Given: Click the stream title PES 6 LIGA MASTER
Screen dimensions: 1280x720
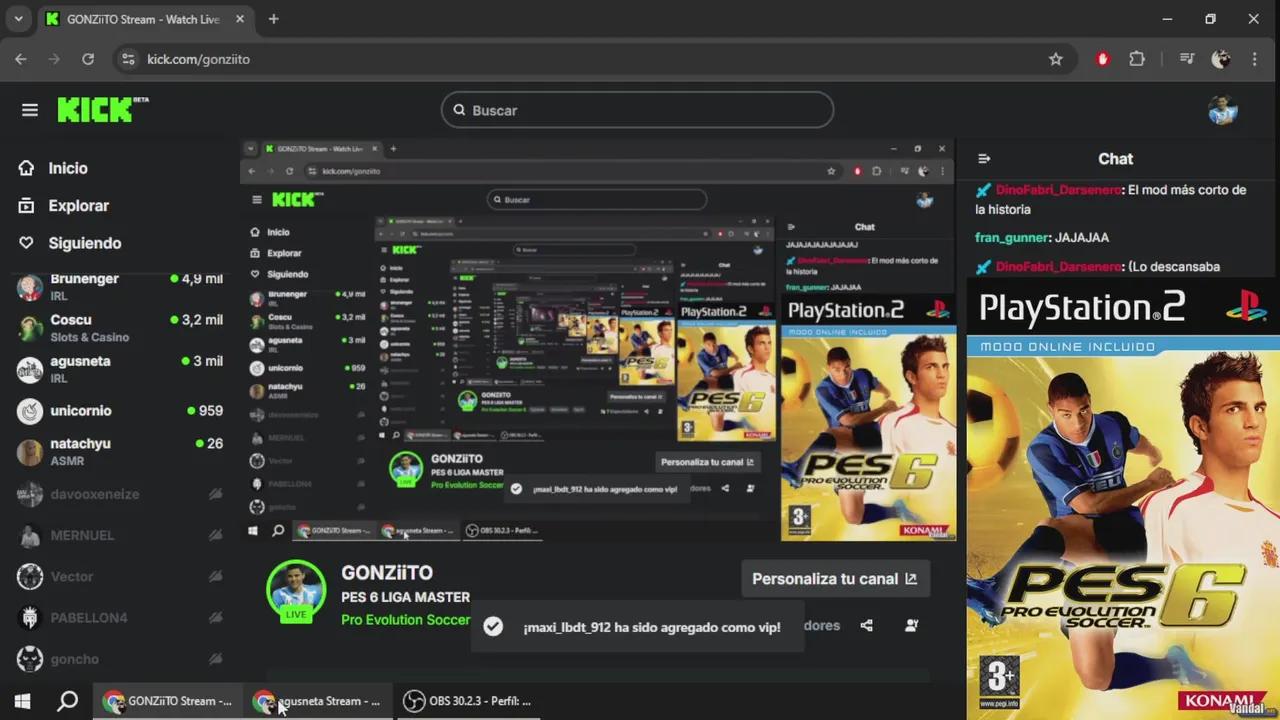Looking at the screenshot, I should (405, 597).
